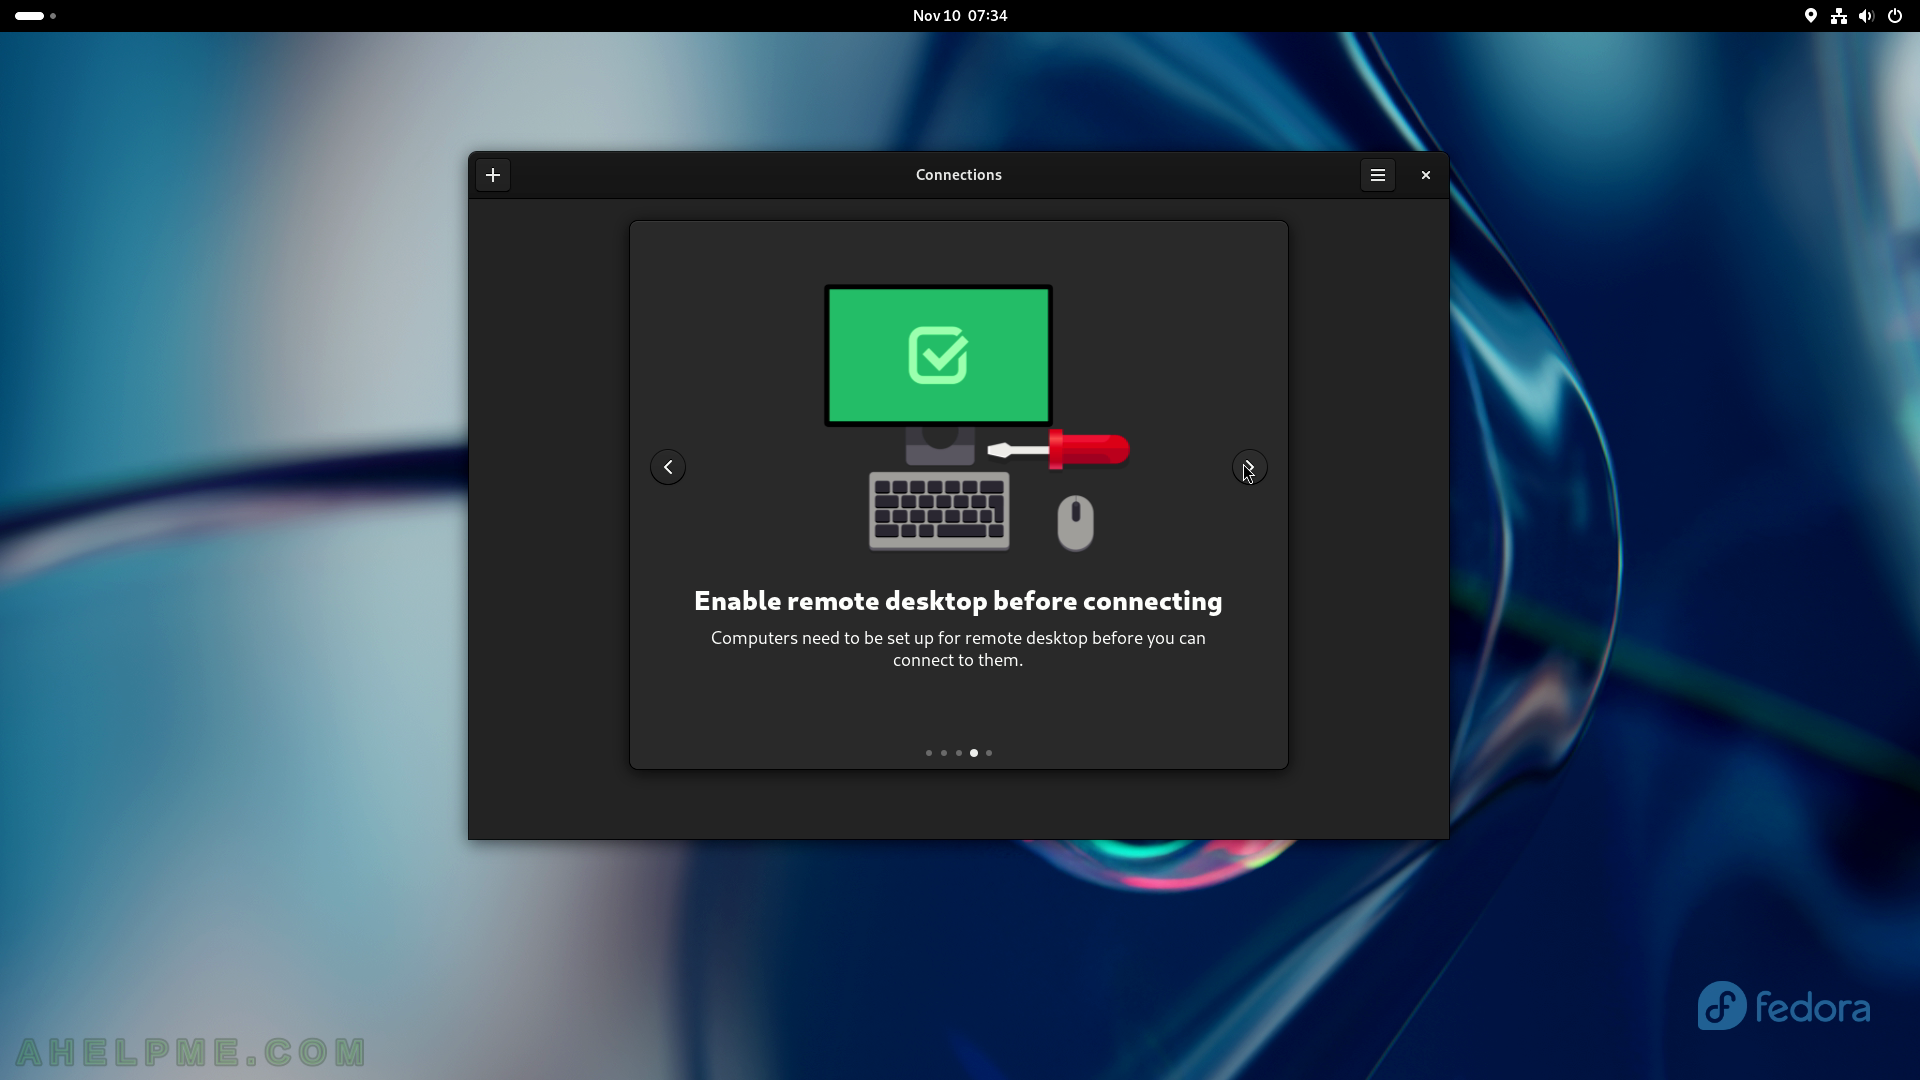
Task: Close the Connections window
Action: [x=1426, y=175]
